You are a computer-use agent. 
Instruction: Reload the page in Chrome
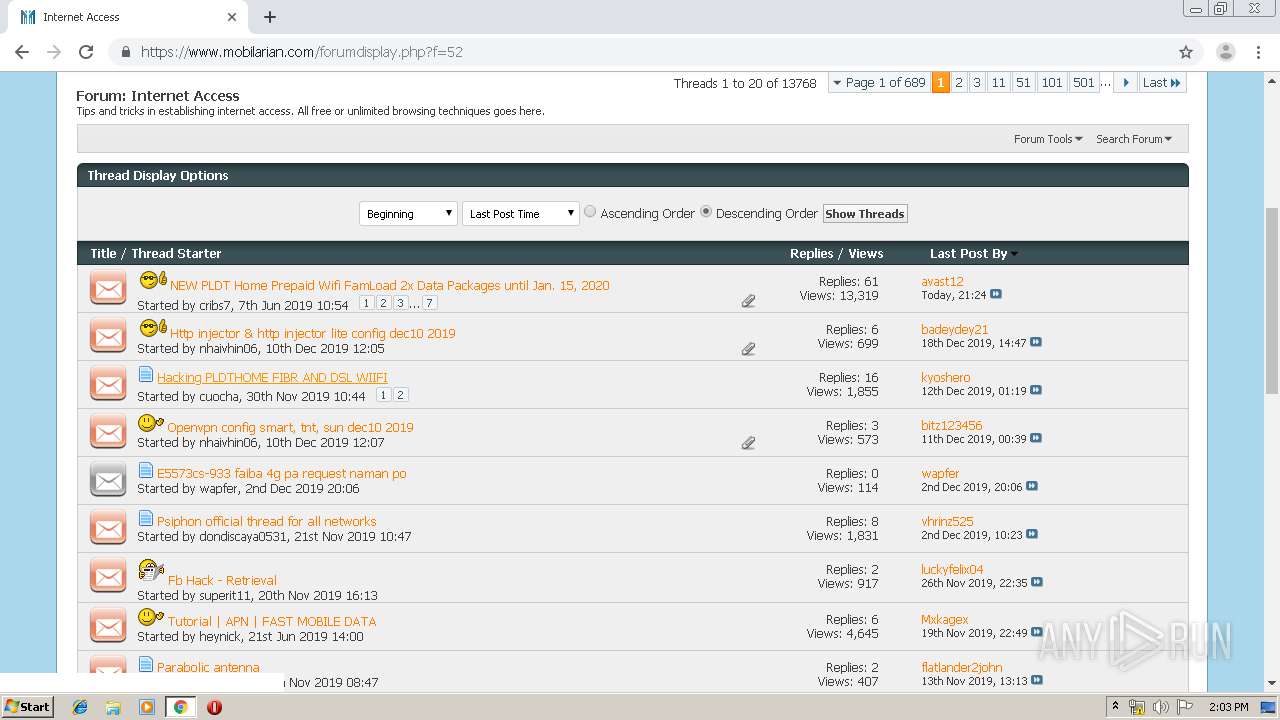[86, 52]
